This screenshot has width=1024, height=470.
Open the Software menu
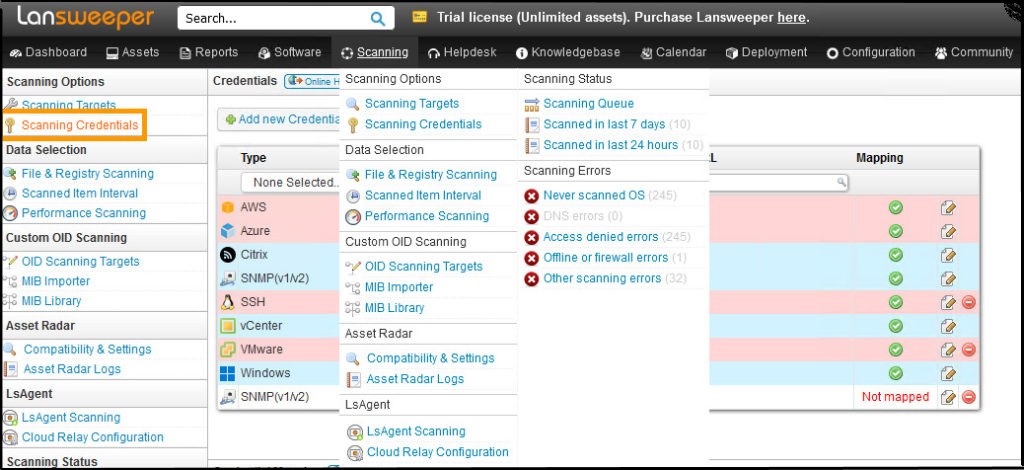[x=290, y=52]
